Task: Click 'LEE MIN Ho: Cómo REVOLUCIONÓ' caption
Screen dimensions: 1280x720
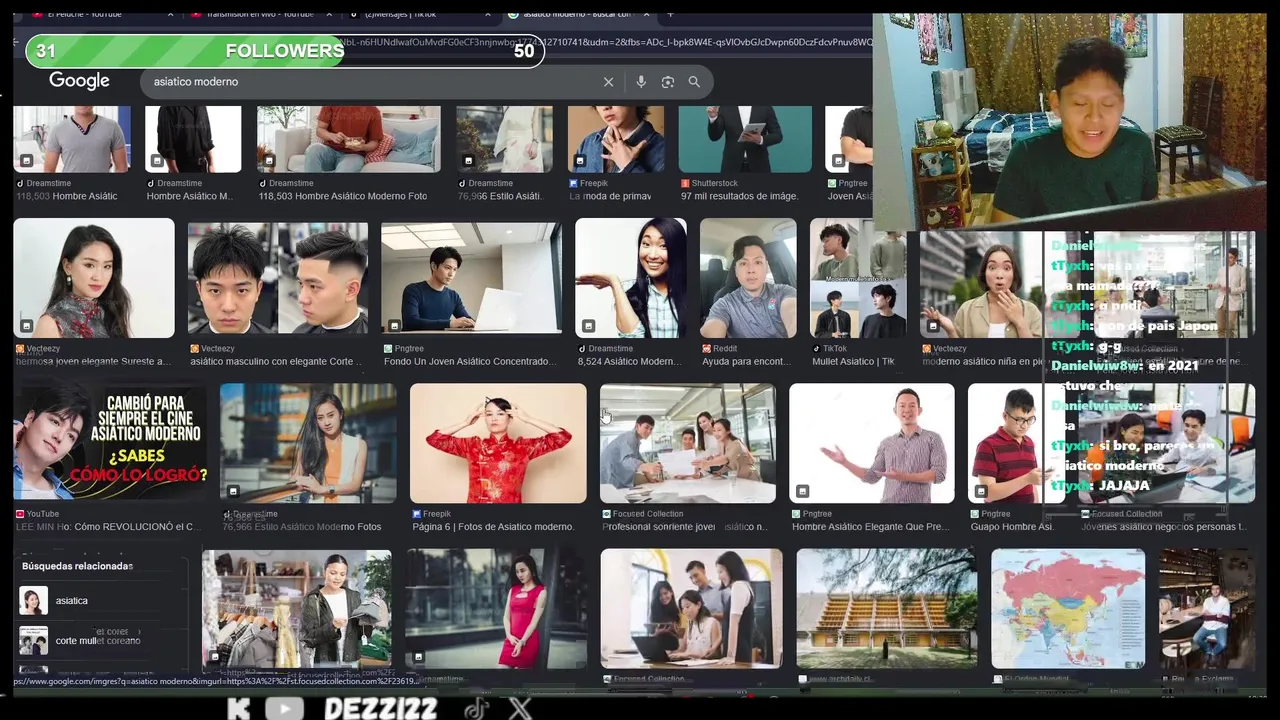Action: pyautogui.click(x=106, y=527)
